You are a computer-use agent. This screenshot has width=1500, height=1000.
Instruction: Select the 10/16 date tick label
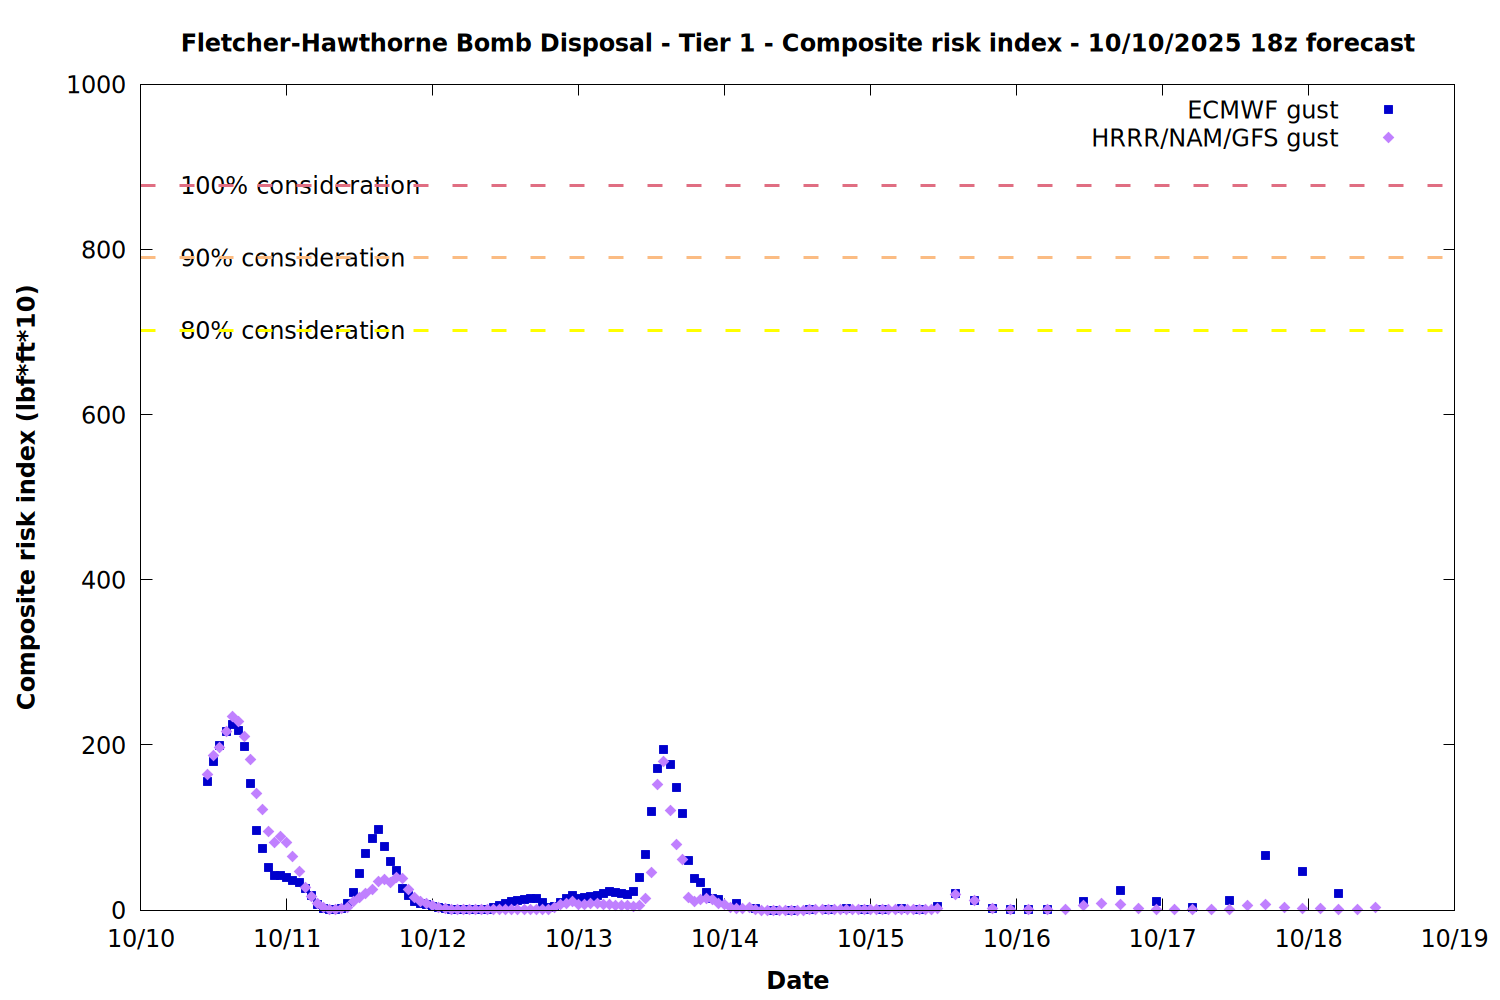(1017, 939)
